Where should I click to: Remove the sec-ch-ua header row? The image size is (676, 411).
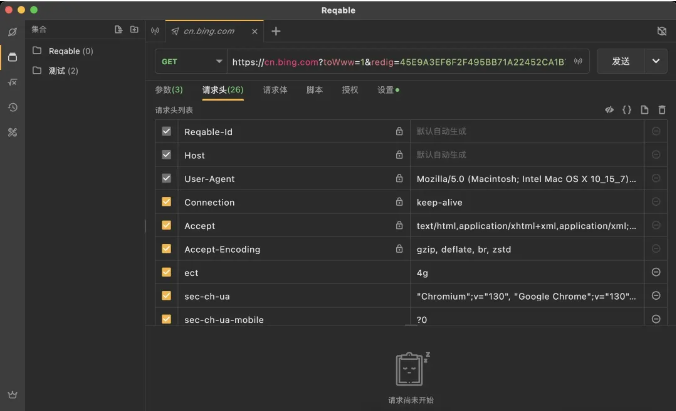656,295
